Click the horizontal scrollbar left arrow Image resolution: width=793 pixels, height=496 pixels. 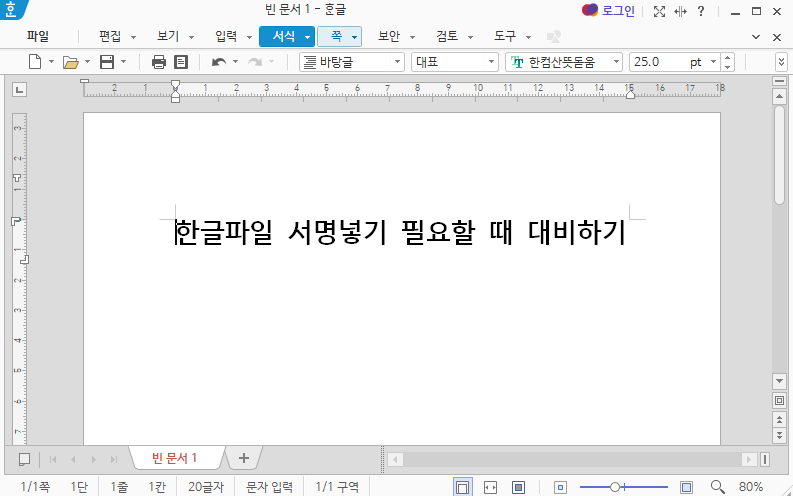coord(395,460)
